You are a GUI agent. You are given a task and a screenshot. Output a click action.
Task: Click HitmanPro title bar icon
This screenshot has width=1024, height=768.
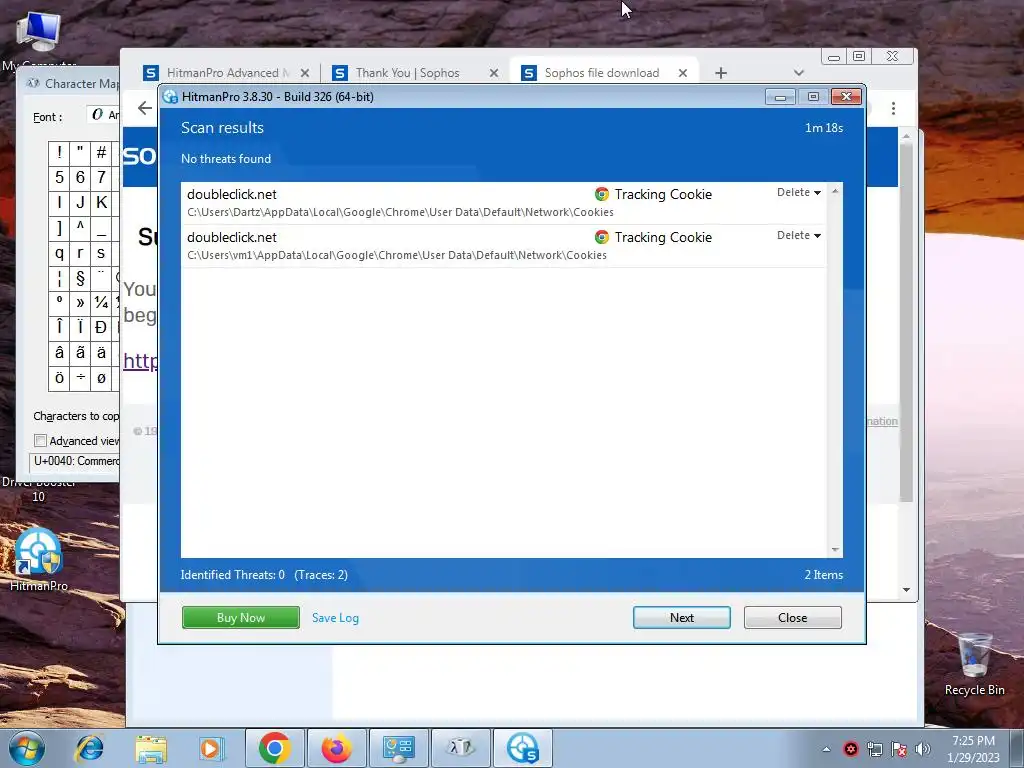click(x=170, y=97)
